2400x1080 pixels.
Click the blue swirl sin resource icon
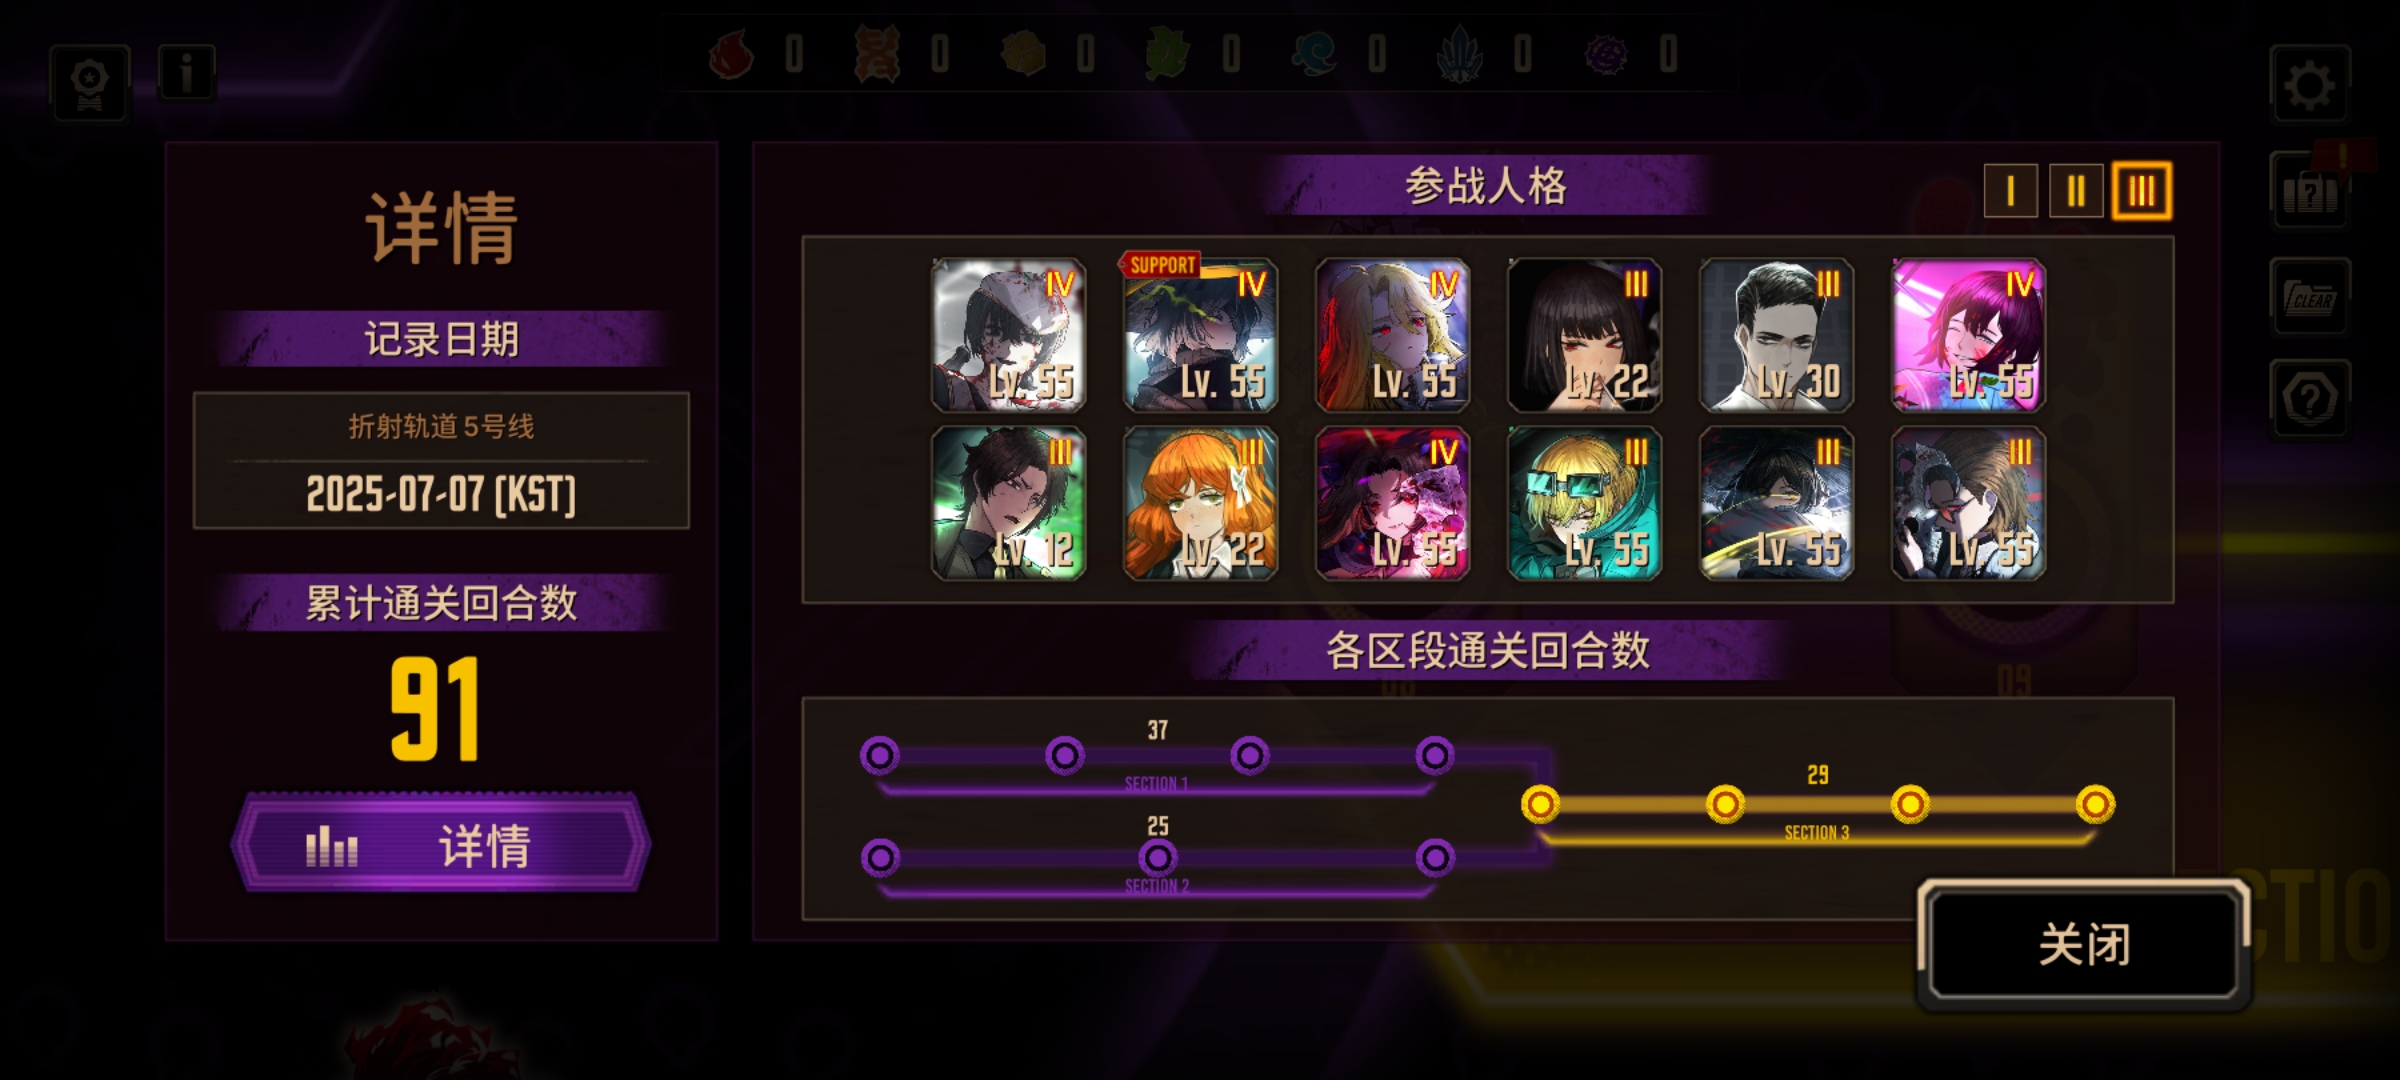[1314, 54]
